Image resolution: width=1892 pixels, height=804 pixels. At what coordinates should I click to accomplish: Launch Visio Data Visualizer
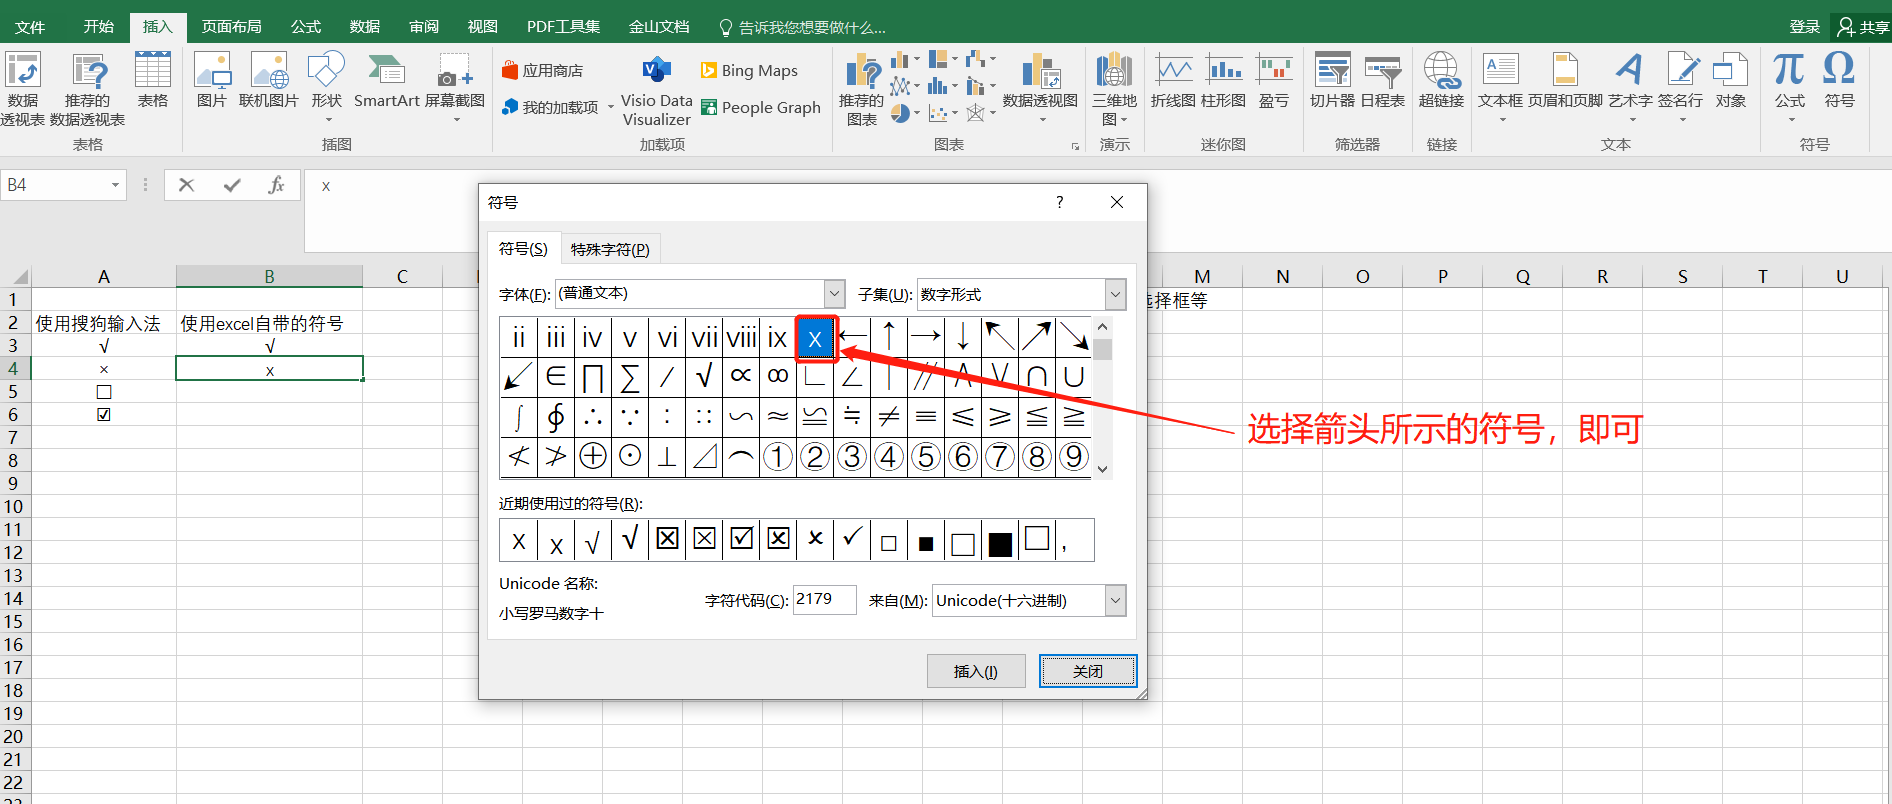(x=656, y=91)
